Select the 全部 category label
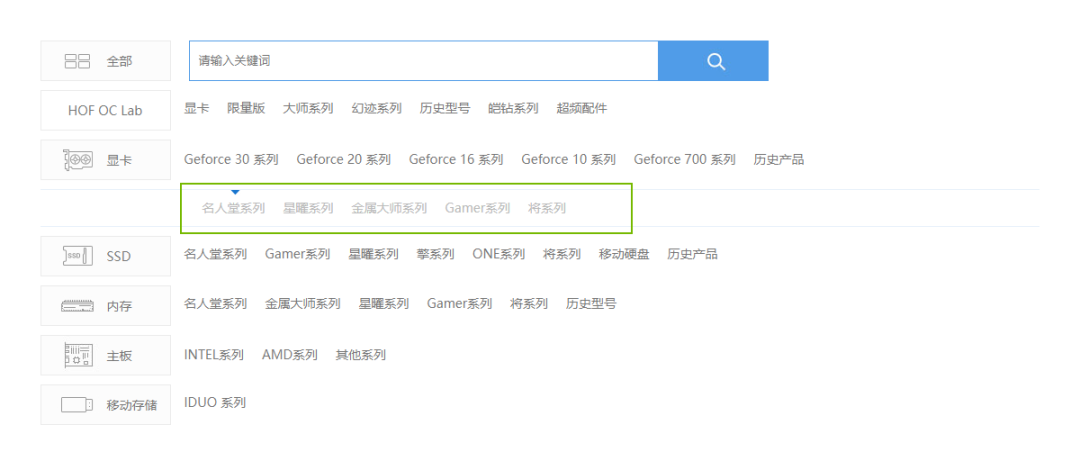Image resolution: width=1080 pixels, height=461 pixels. pos(118,61)
